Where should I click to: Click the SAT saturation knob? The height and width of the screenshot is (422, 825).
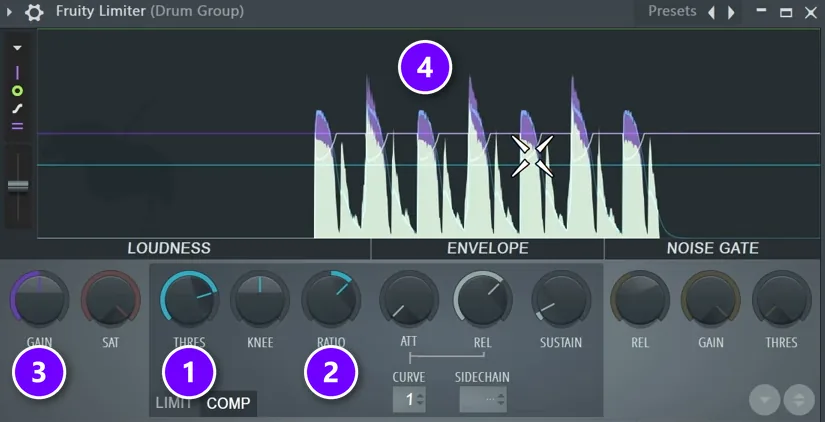click(x=110, y=299)
